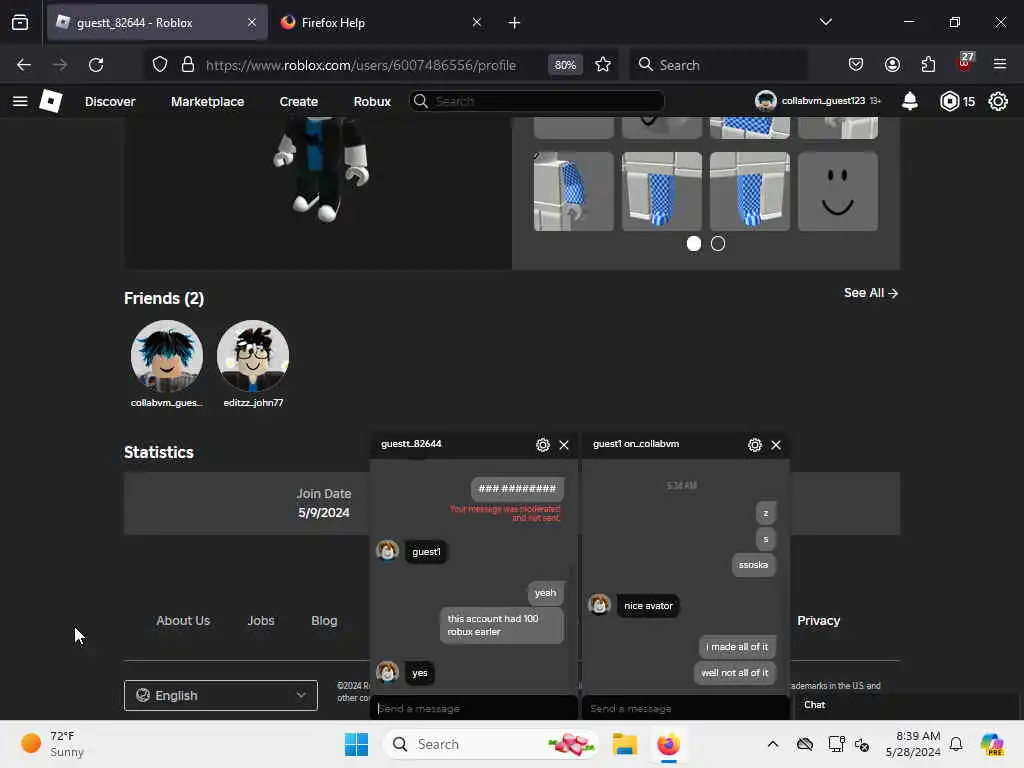This screenshot has height=768, width=1024.
Task: Open the Privacy footer link
Action: point(818,620)
